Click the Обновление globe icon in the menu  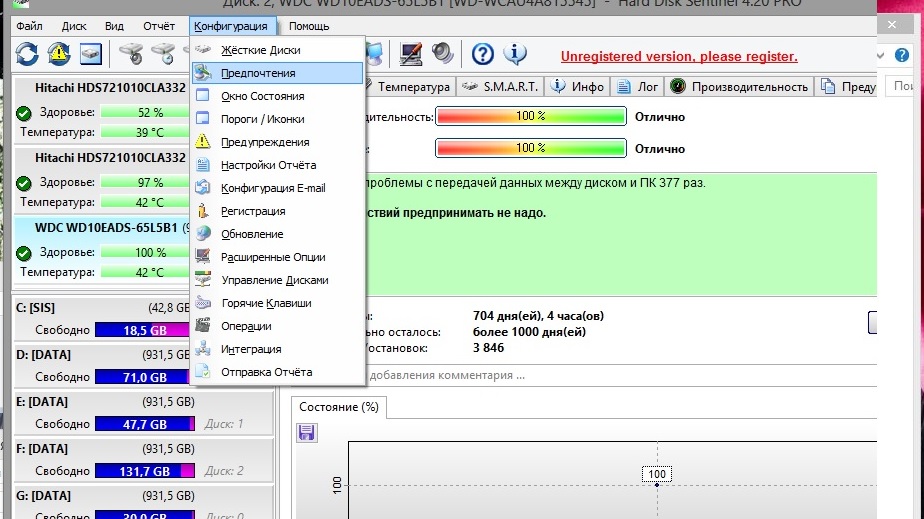click(203, 233)
